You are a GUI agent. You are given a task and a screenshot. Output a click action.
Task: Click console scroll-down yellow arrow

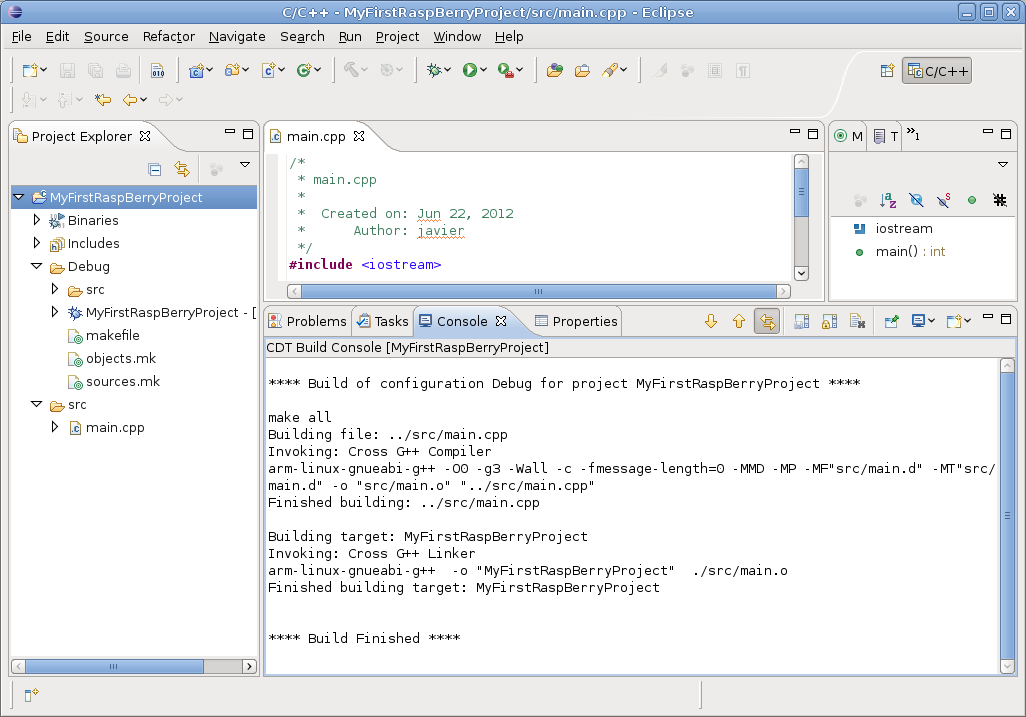[711, 321]
